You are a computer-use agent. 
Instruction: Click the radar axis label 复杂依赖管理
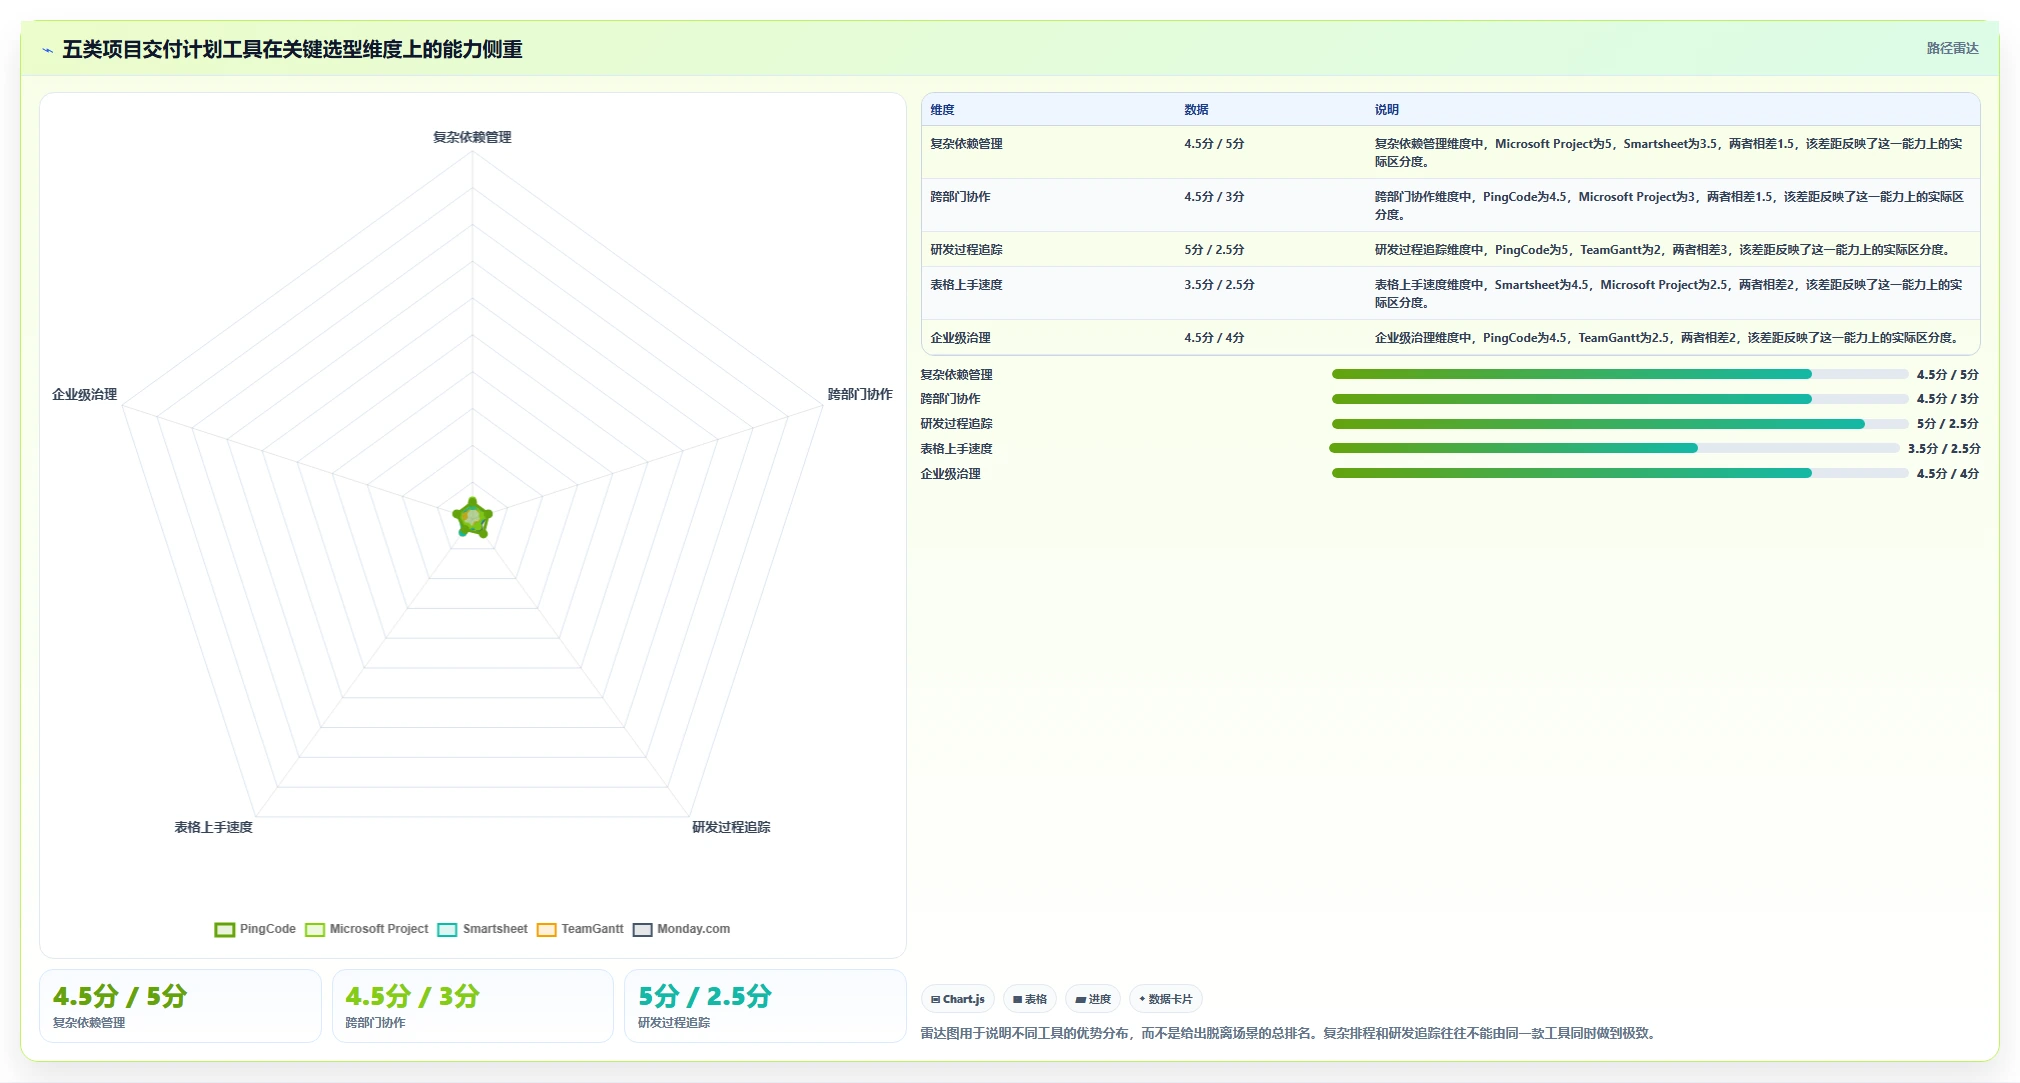tap(472, 137)
